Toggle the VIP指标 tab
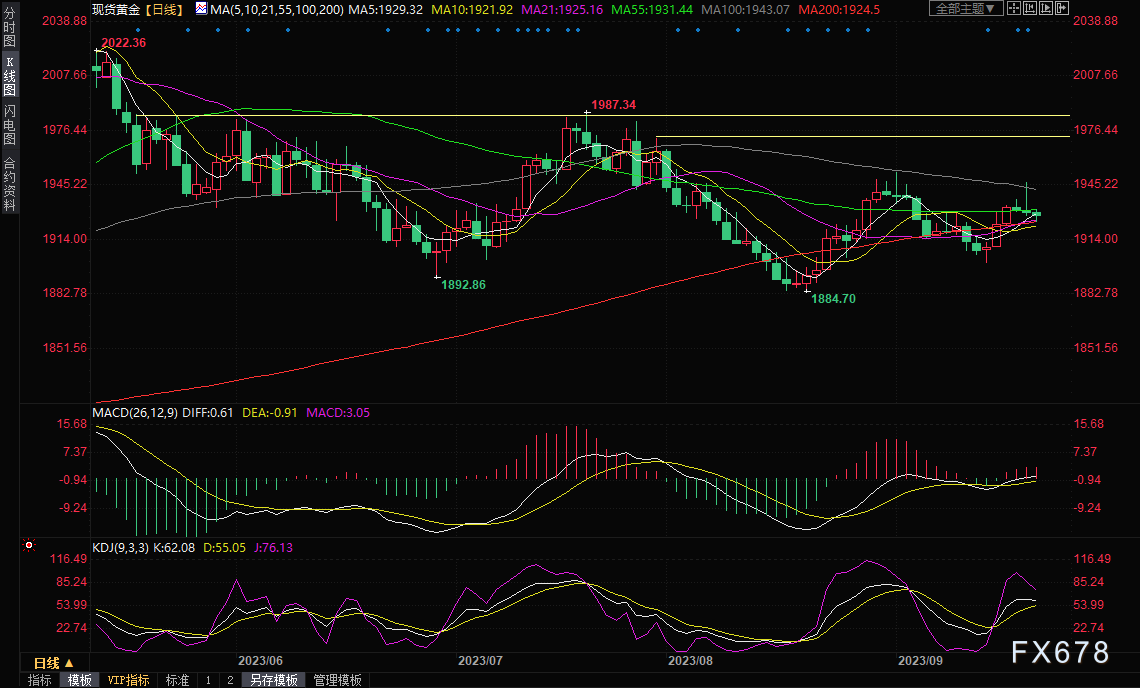1140x688 pixels. [x=128, y=680]
